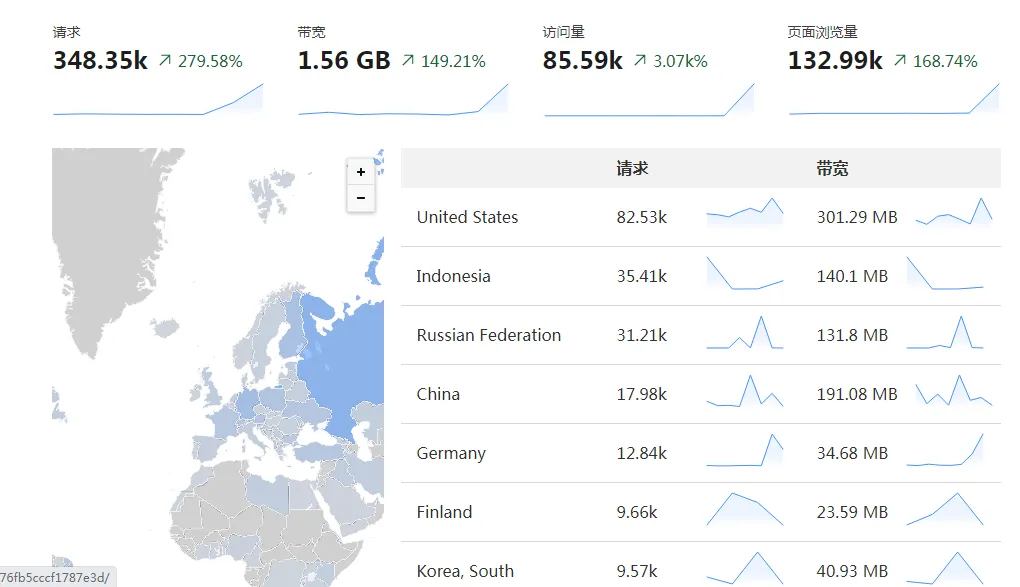Click the 带宽 total sparkline chart
This screenshot has width=1020, height=587.
[x=403, y=100]
